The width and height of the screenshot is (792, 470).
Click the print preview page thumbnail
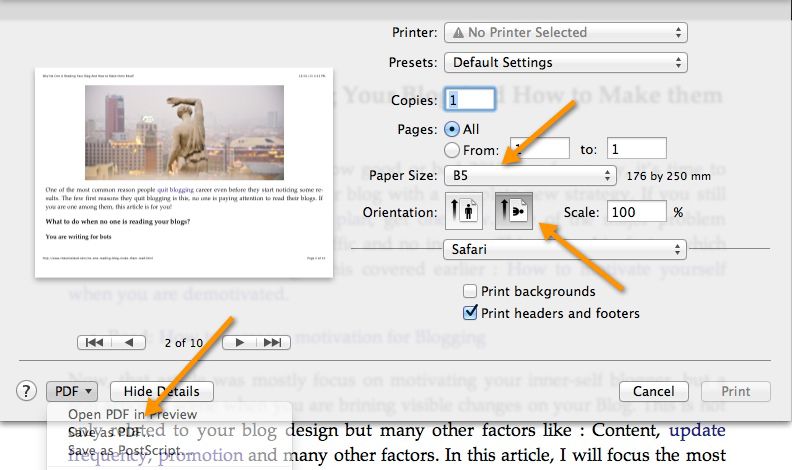coord(184,173)
